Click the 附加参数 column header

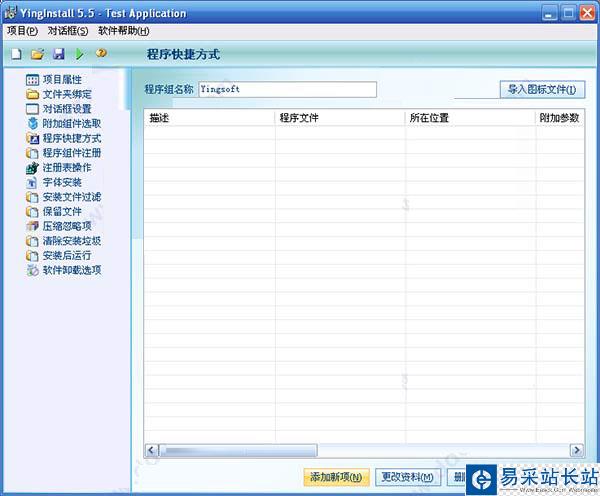560,118
